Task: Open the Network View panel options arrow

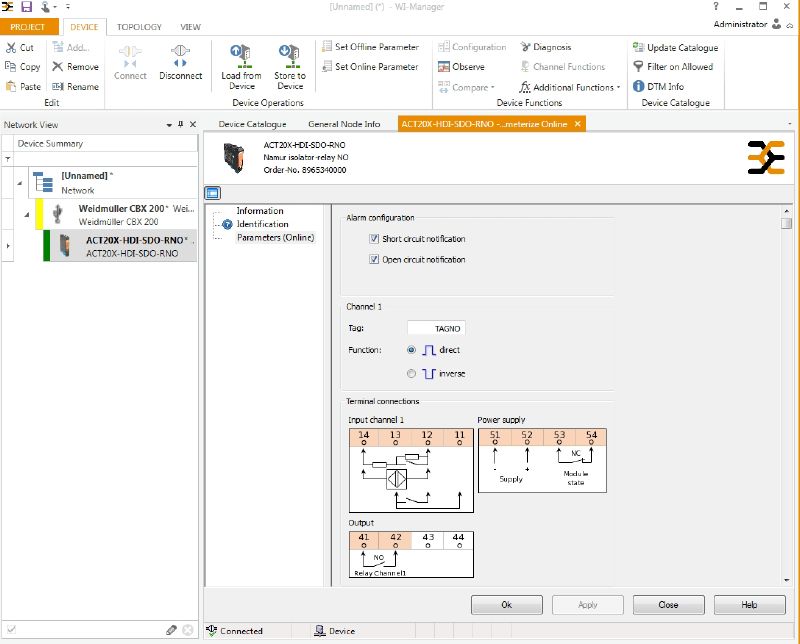Action: (169, 125)
